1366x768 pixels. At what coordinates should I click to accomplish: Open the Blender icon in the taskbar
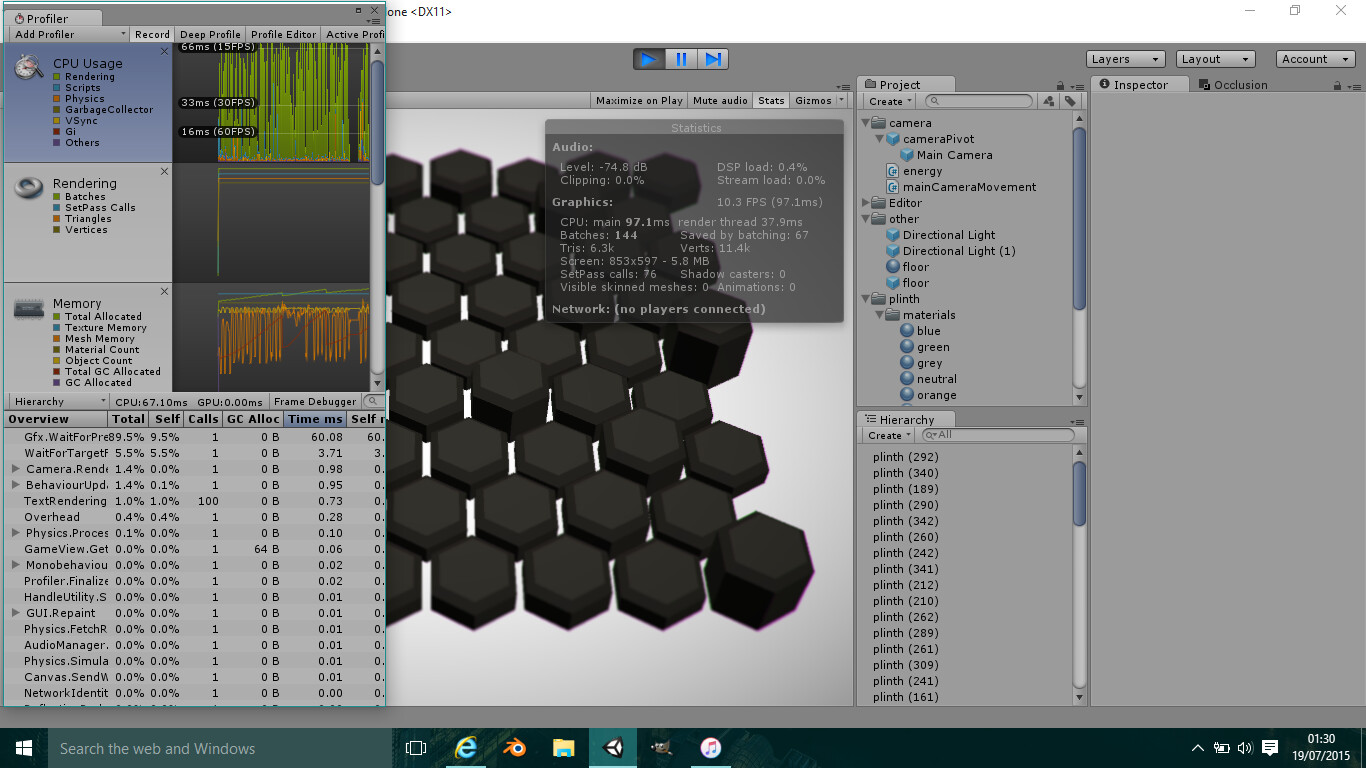click(x=515, y=748)
